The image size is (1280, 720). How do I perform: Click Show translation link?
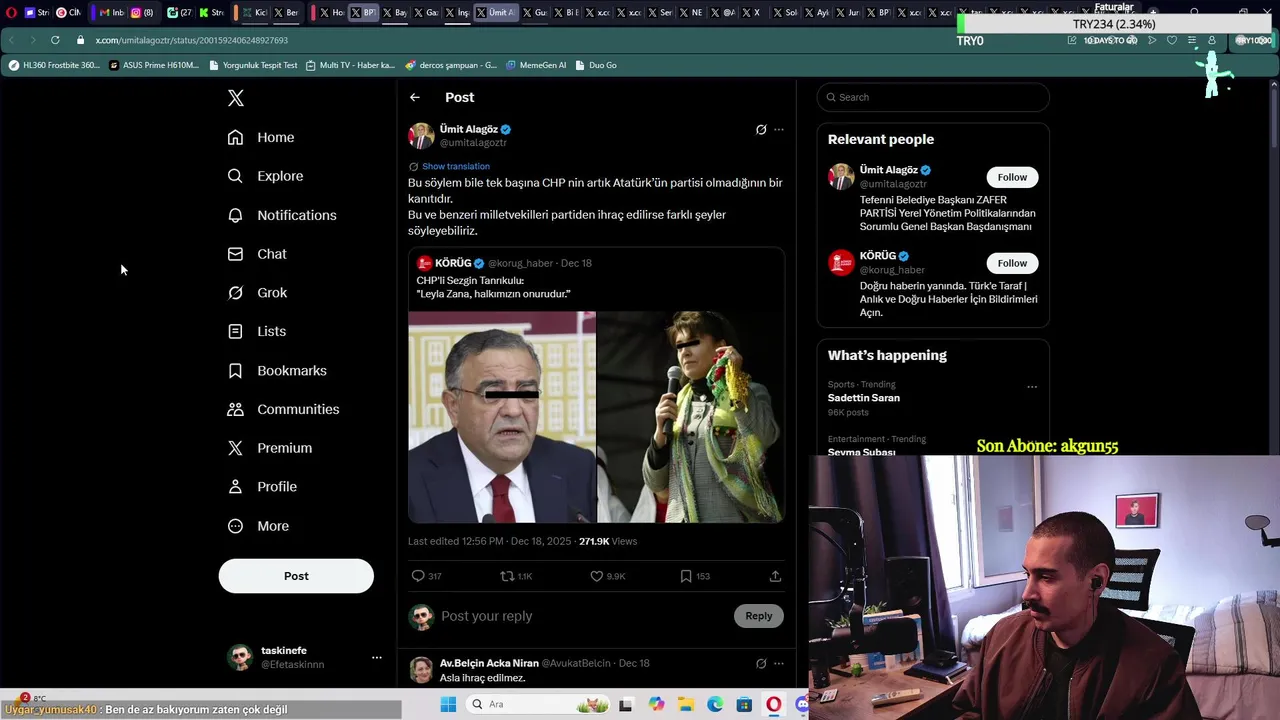tap(456, 166)
